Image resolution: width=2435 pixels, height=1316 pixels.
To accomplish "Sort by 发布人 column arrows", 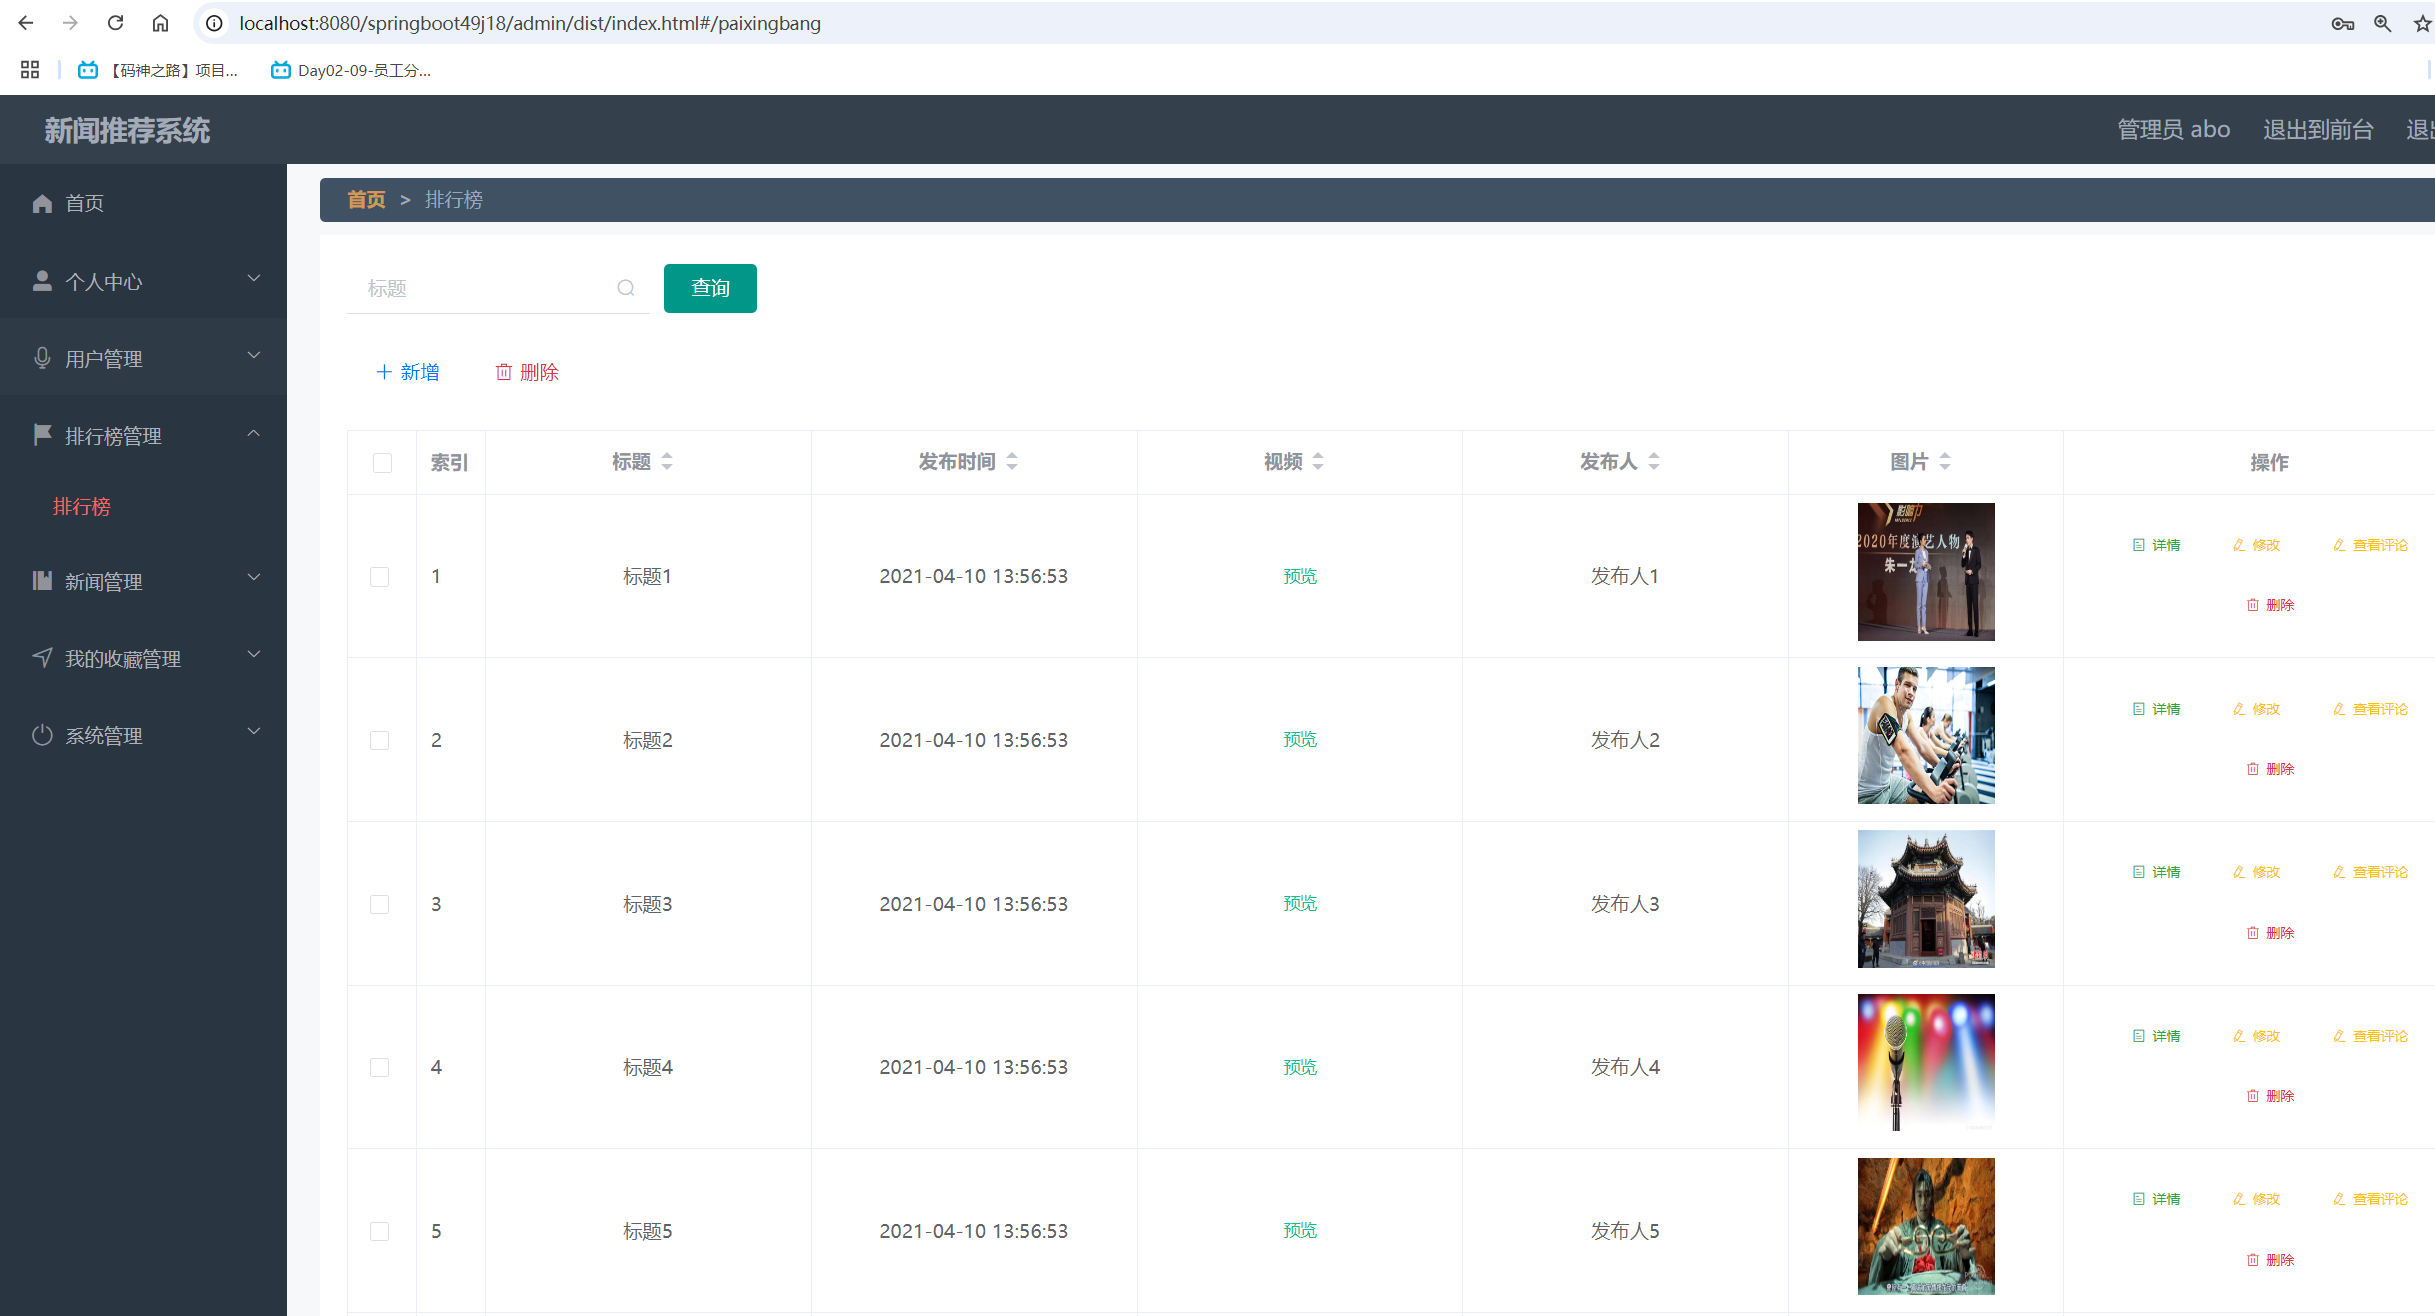I will coord(1654,461).
